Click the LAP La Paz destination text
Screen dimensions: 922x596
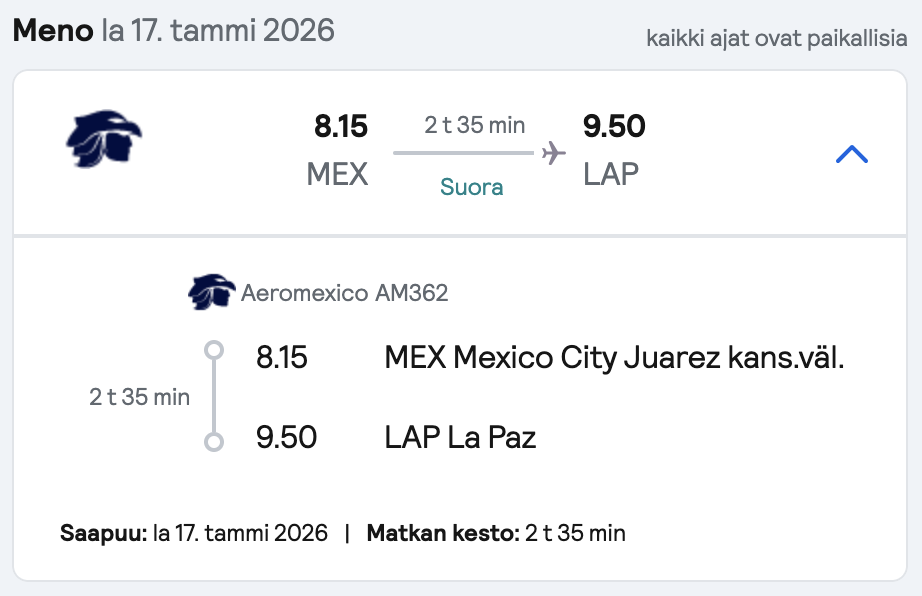point(460,437)
